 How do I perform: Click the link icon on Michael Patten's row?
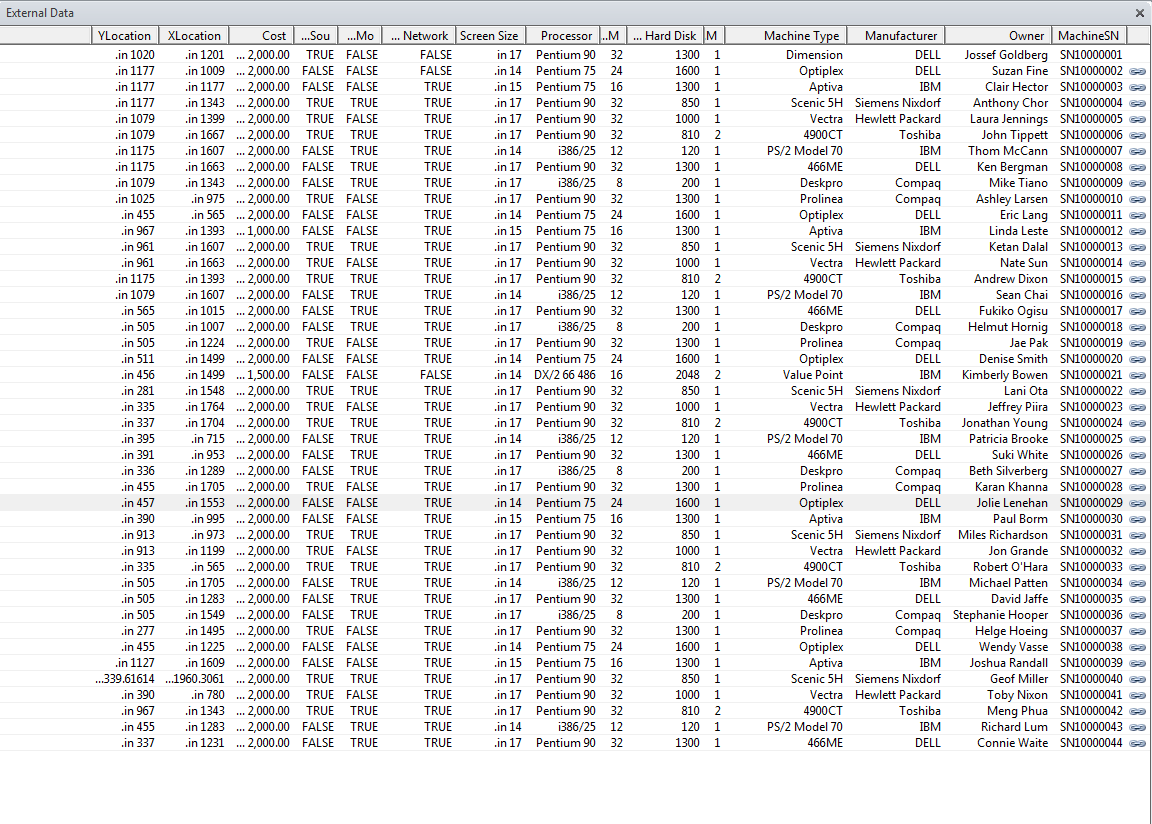1139,583
